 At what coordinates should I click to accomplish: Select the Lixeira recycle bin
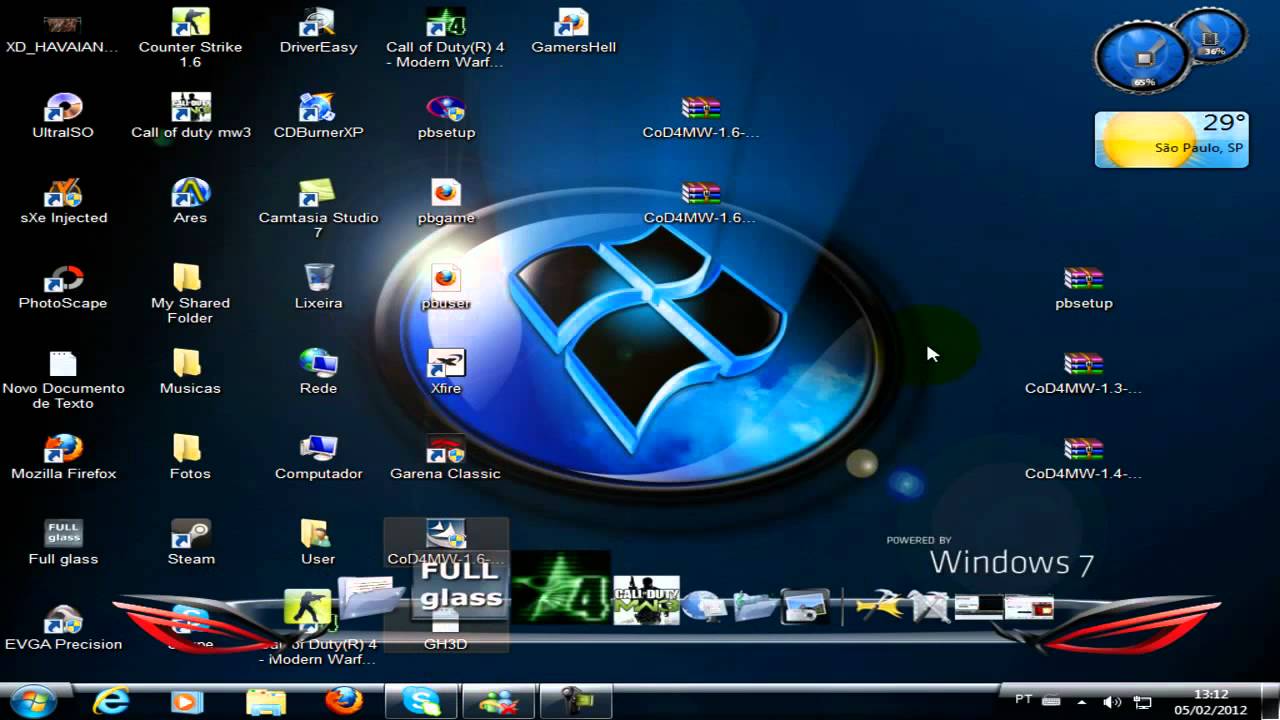pos(318,288)
